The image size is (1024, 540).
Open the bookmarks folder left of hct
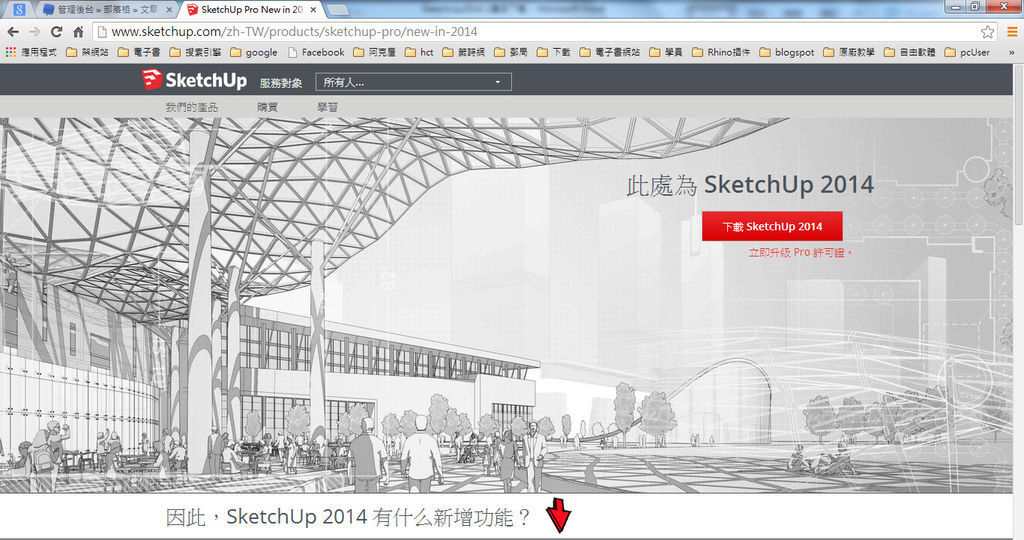point(374,52)
